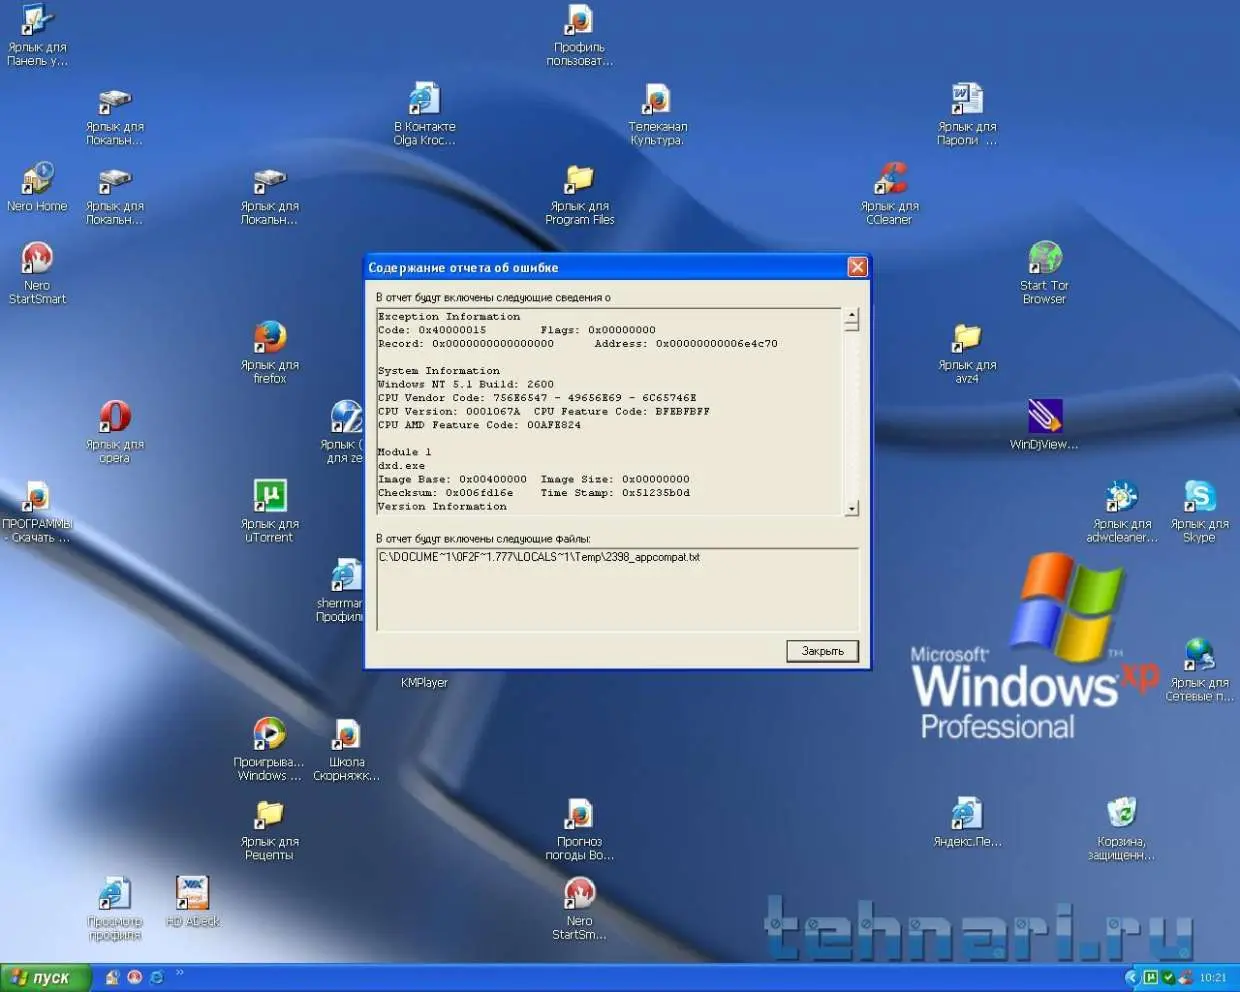Expand the quick launch chevron on taskbar
Viewport: 1240px width, 992px height.
click(x=180, y=972)
